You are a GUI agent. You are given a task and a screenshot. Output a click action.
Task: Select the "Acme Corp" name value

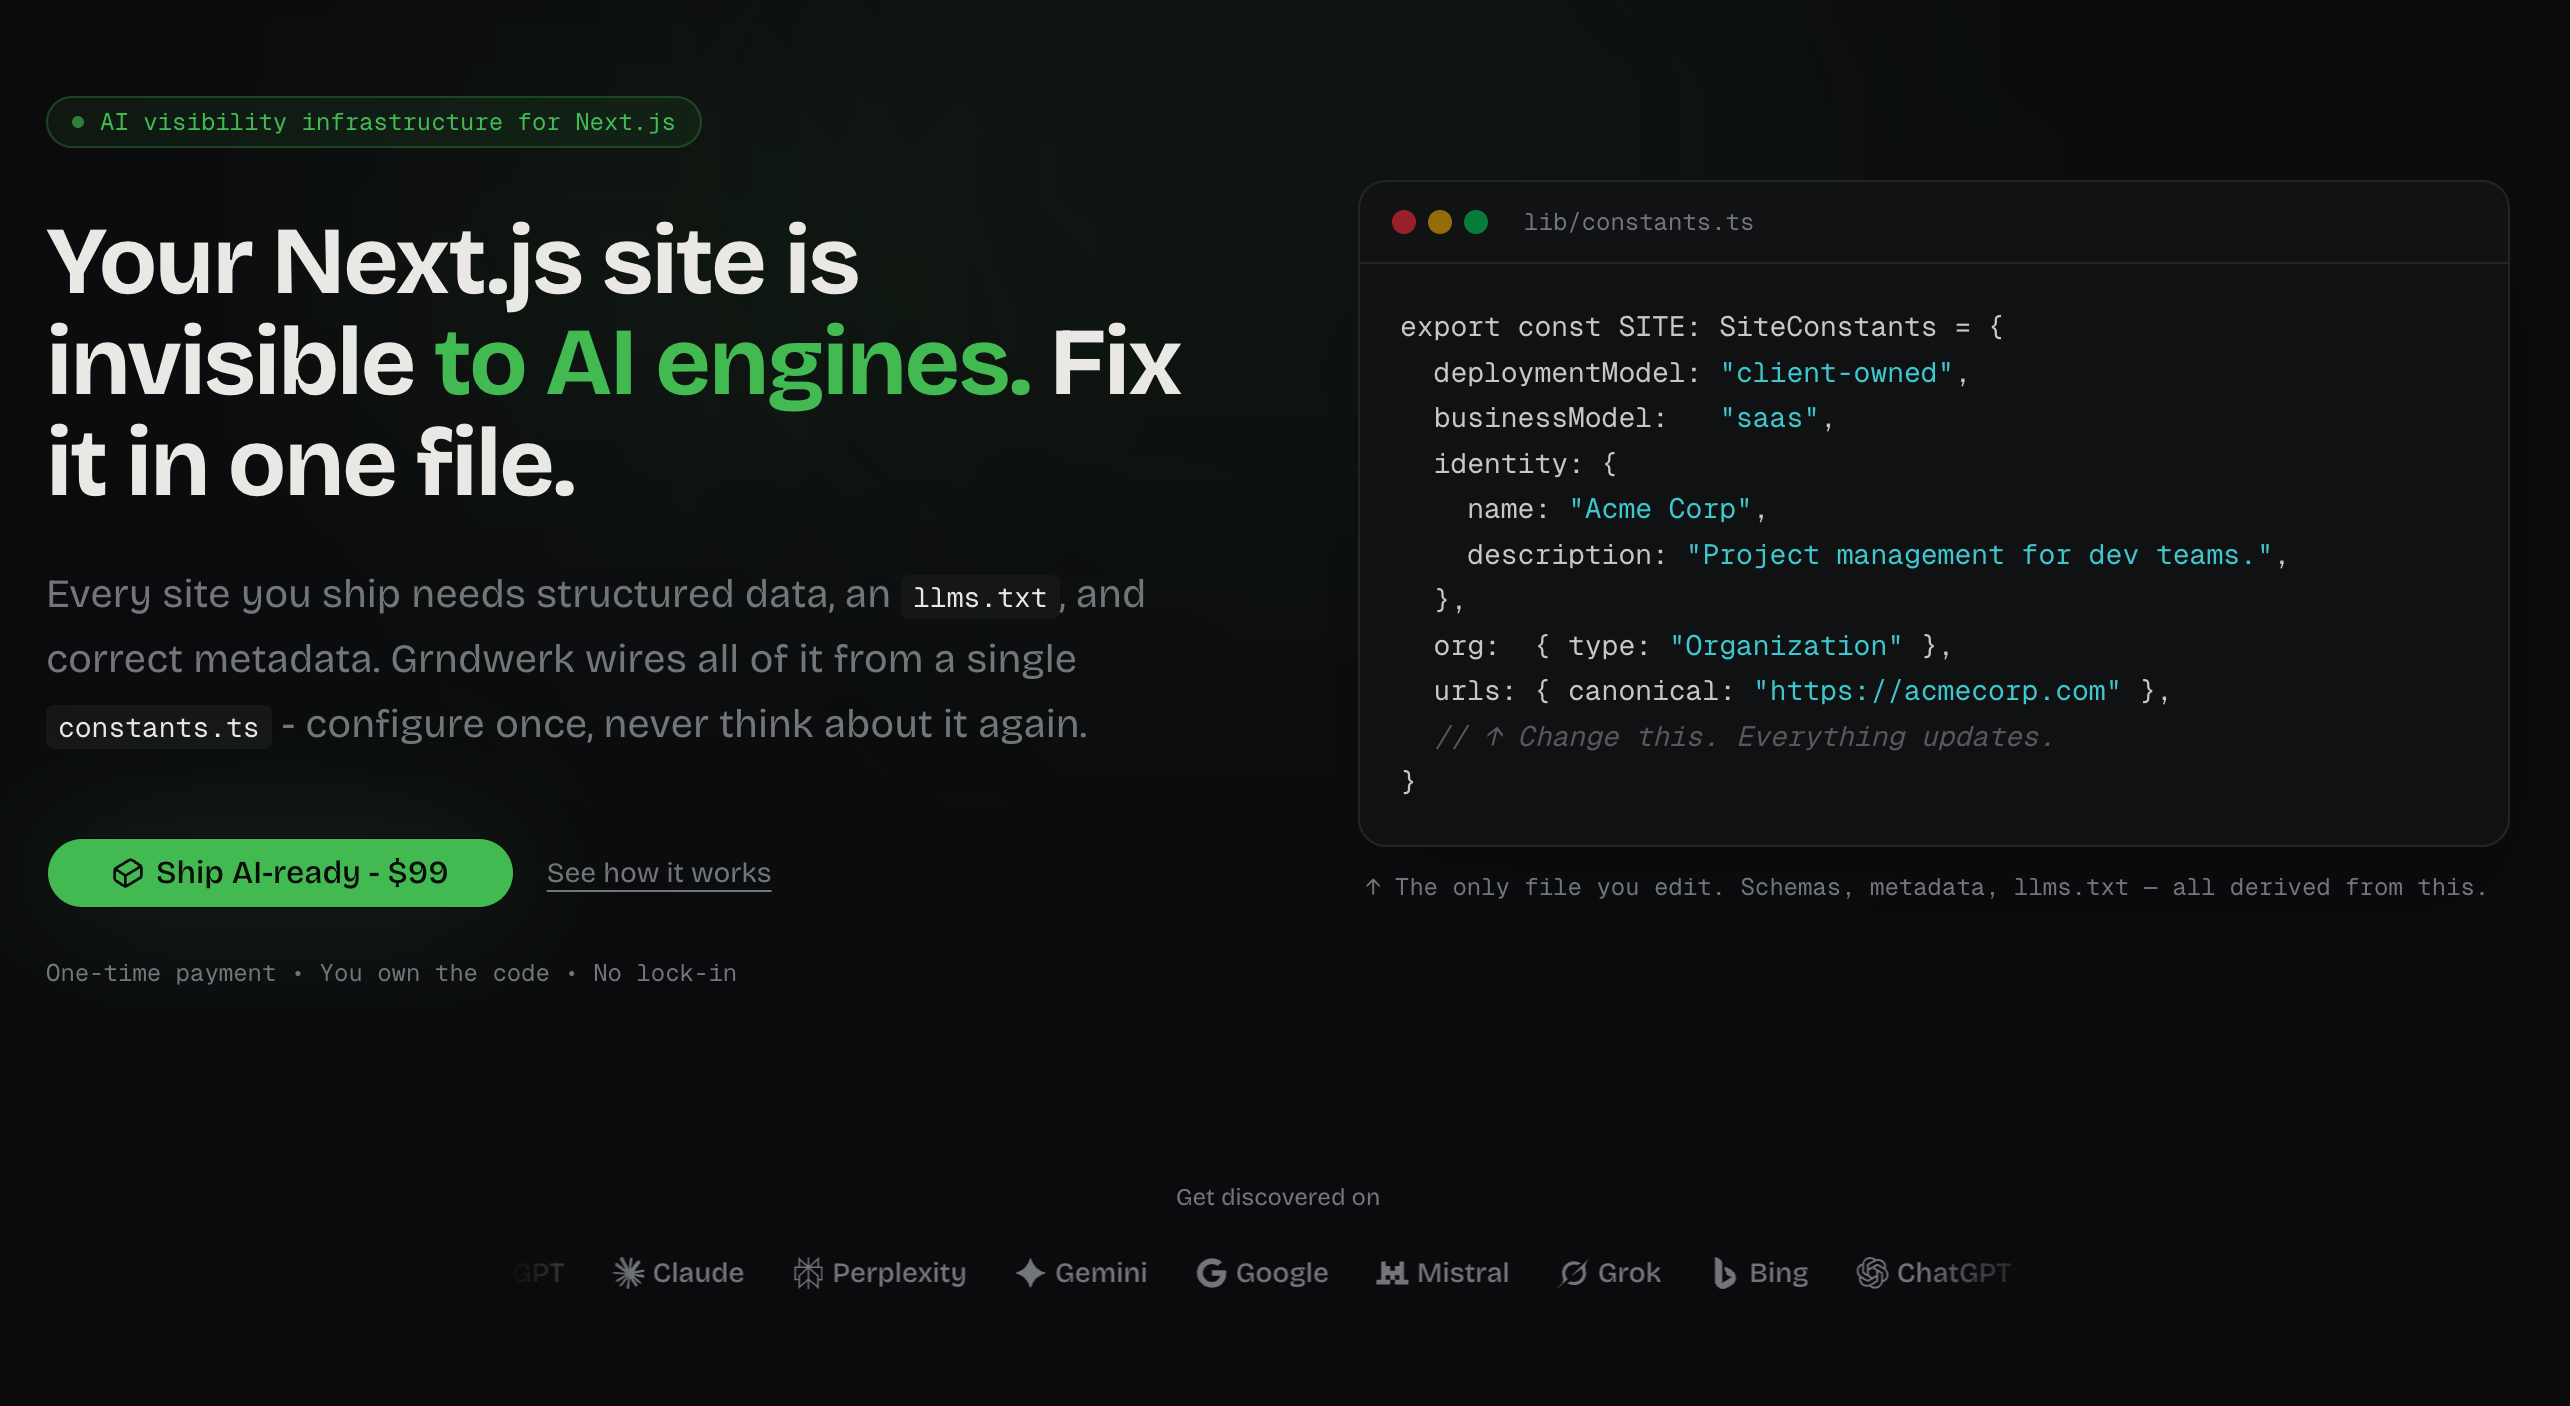pyautogui.click(x=1660, y=509)
